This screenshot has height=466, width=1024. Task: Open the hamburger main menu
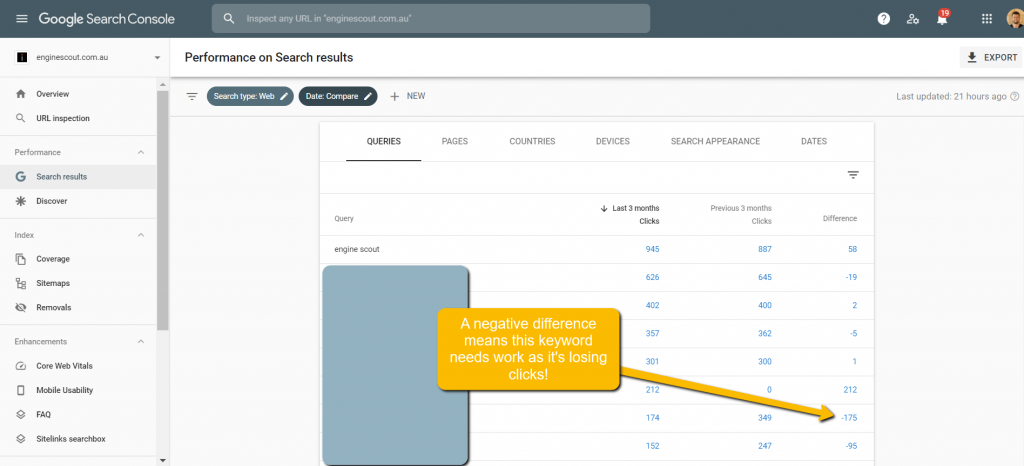[22, 19]
